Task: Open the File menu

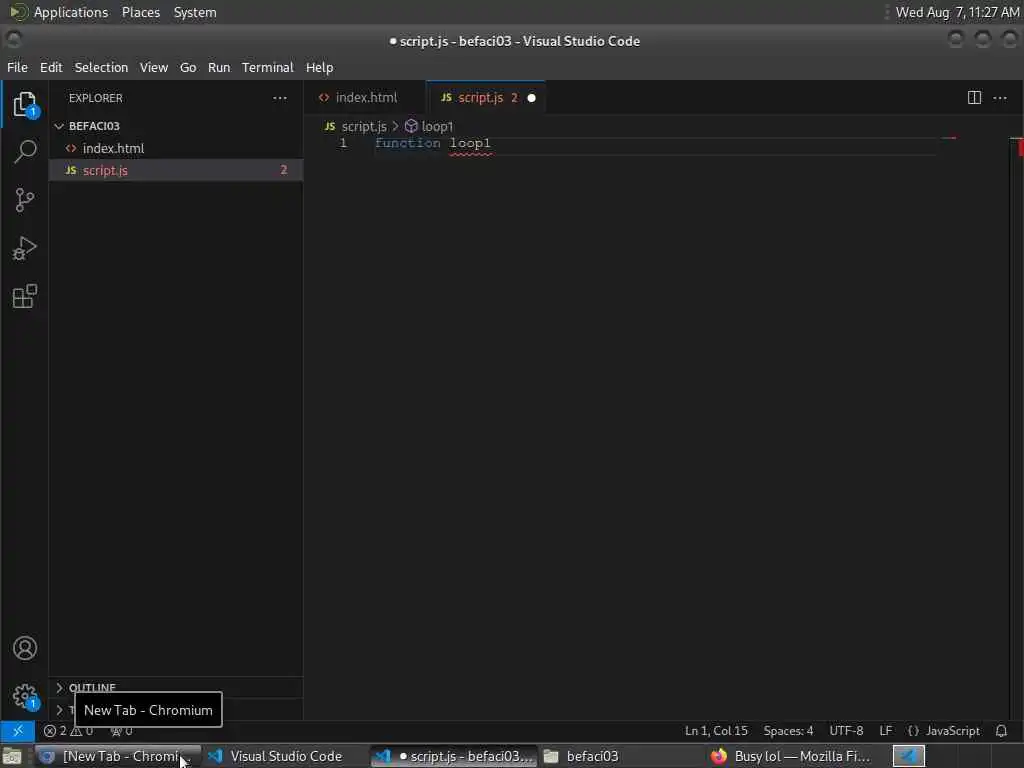Action: [x=17, y=67]
